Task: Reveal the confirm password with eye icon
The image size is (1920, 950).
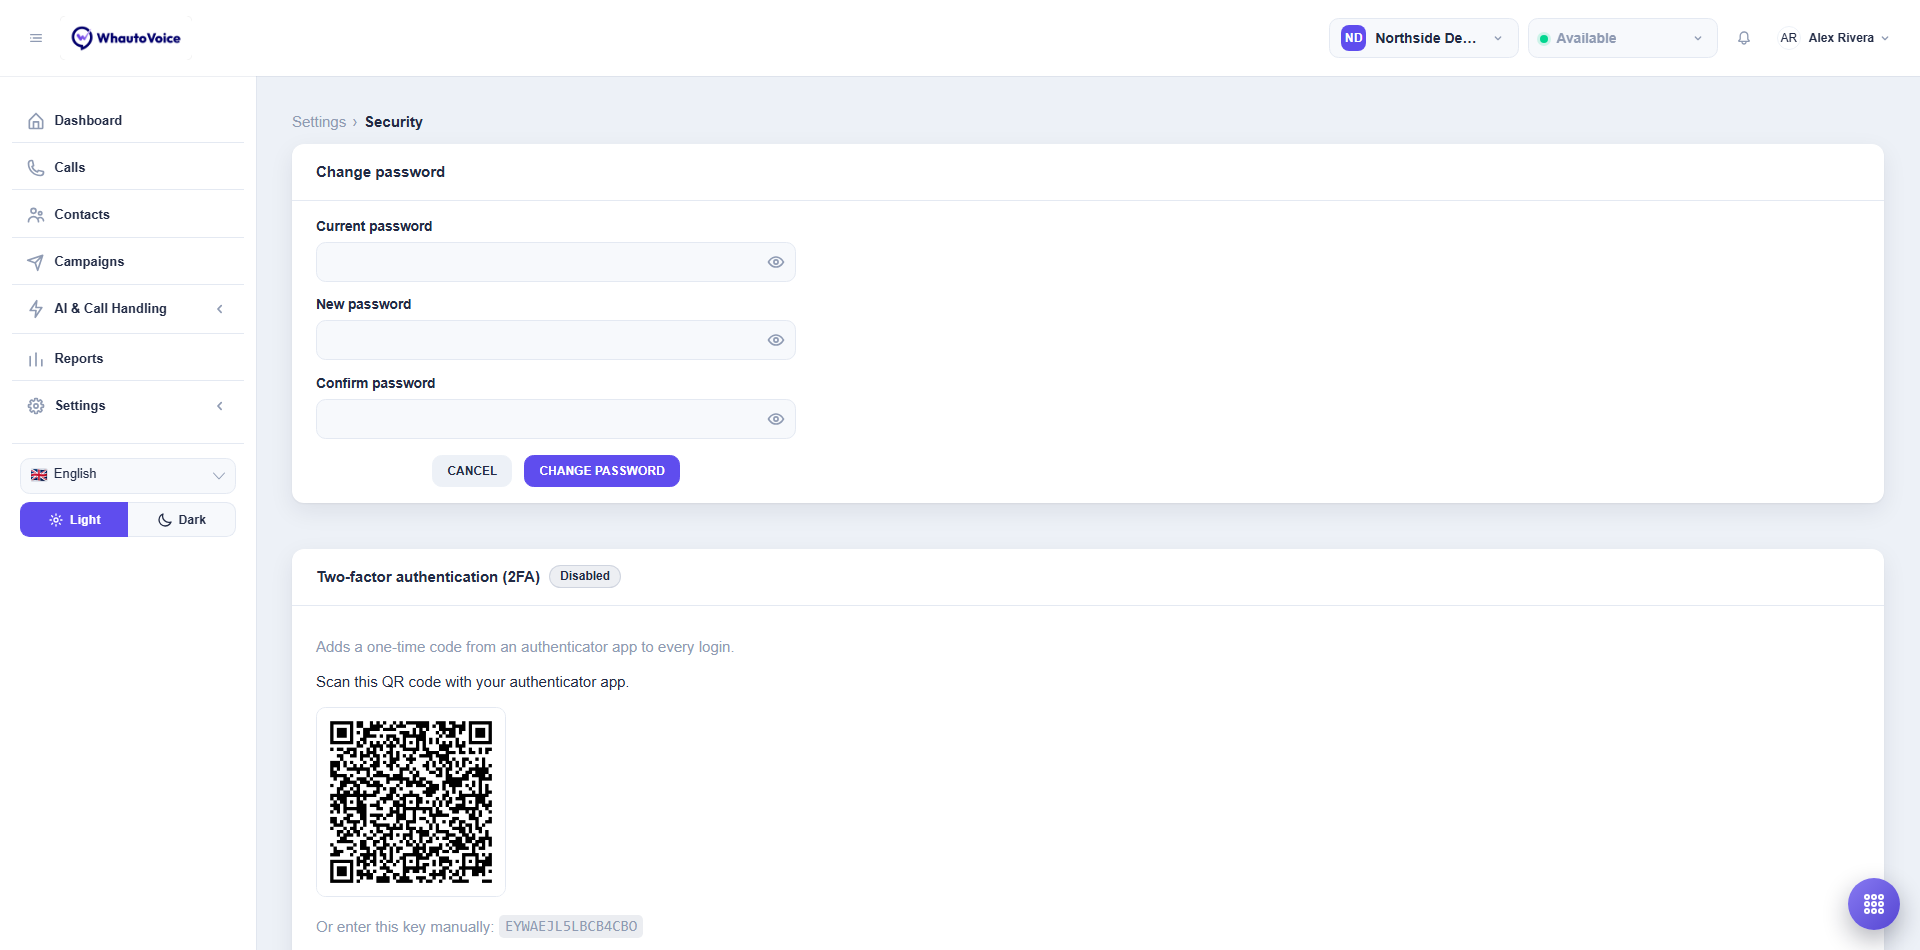Action: coord(776,419)
